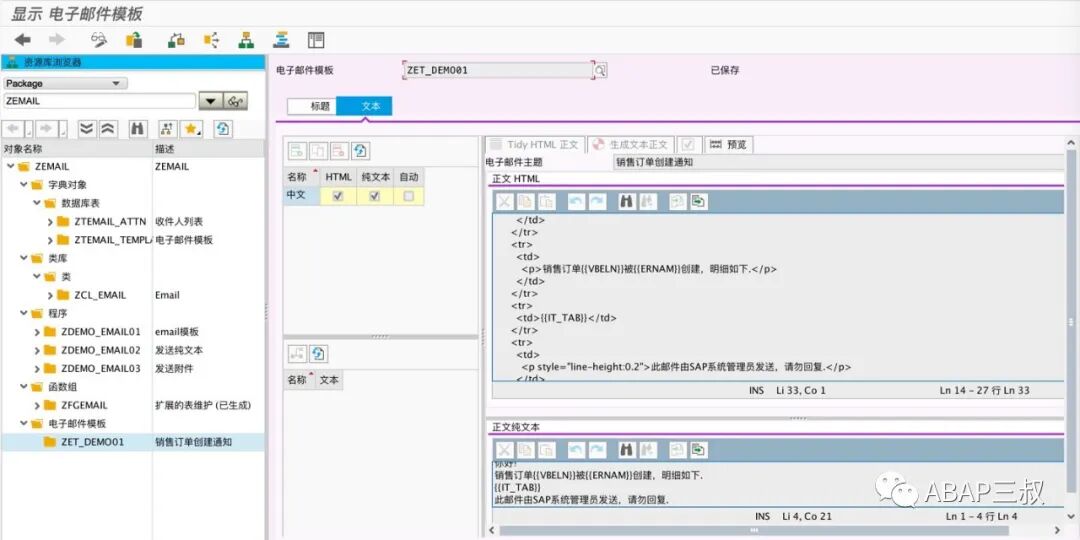Click the Other Object icon in toolbar
The image size is (1080, 540).
[x=134, y=40]
